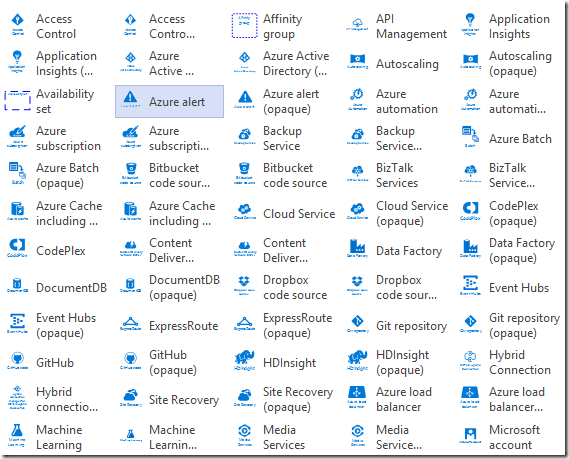Click the 'Azure load balancer...' truncated label
Screen dimensions: 569x459
(x=517, y=399)
